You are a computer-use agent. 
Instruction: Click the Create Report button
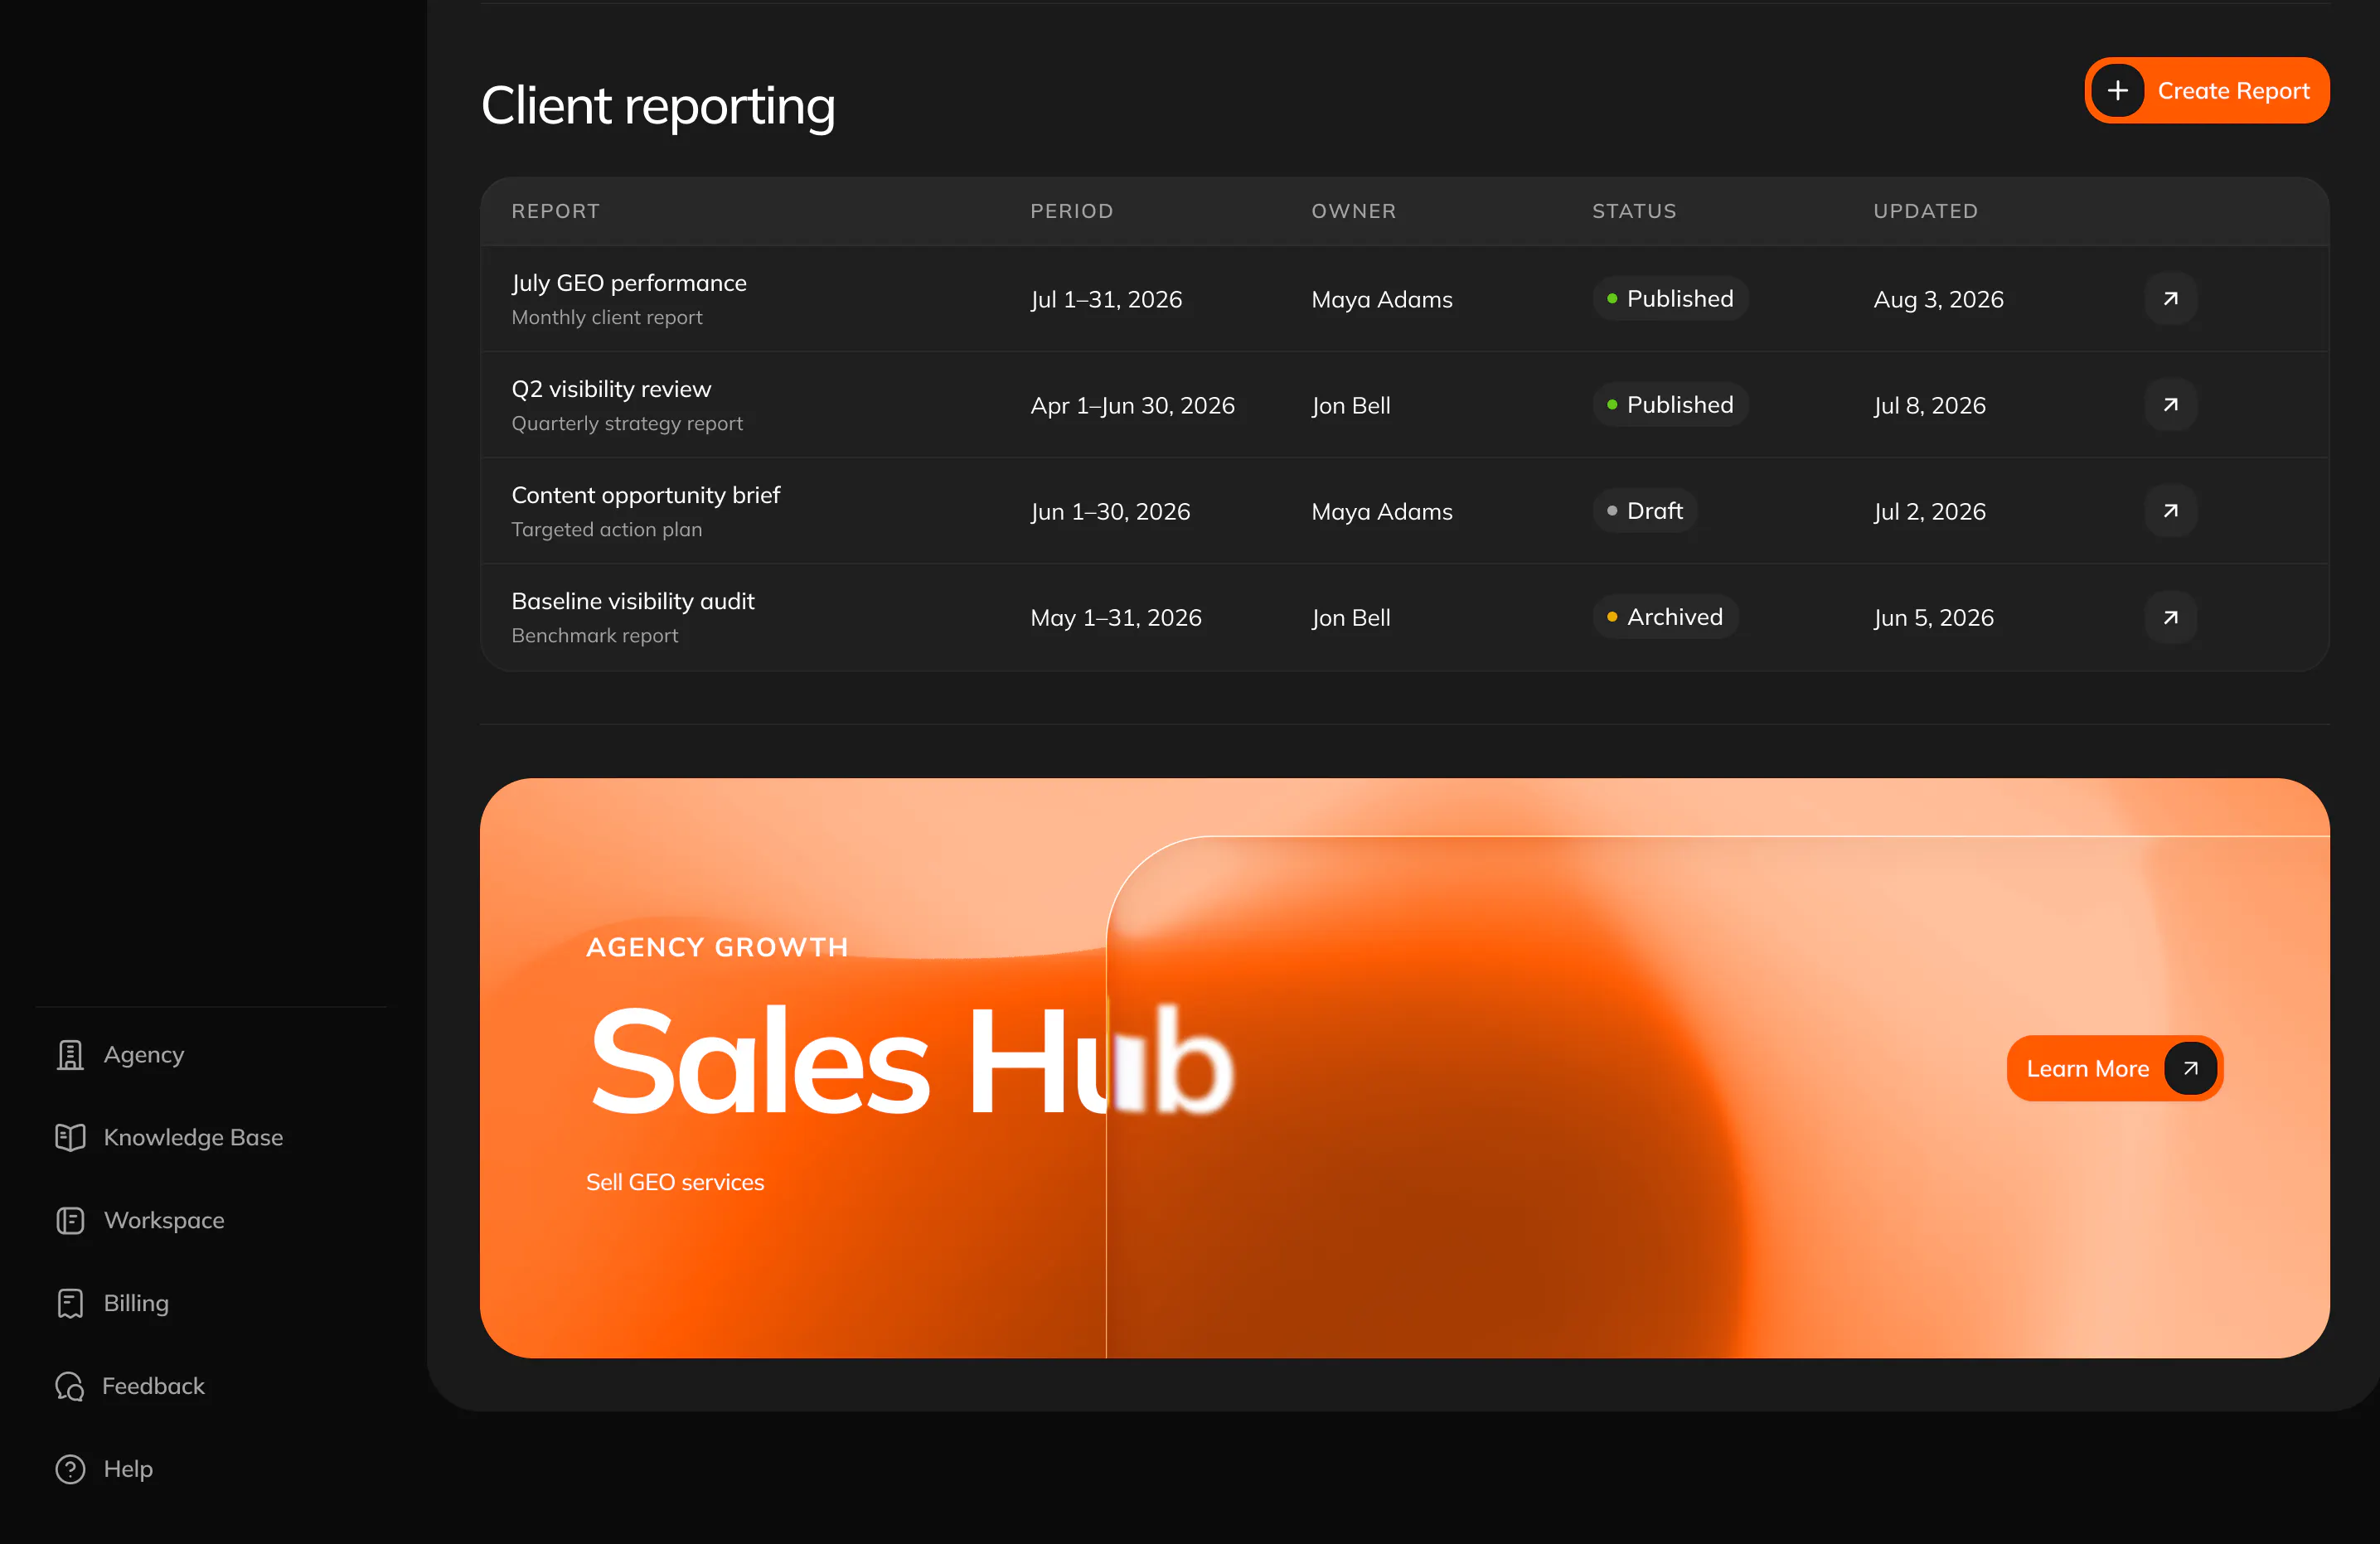[2206, 91]
